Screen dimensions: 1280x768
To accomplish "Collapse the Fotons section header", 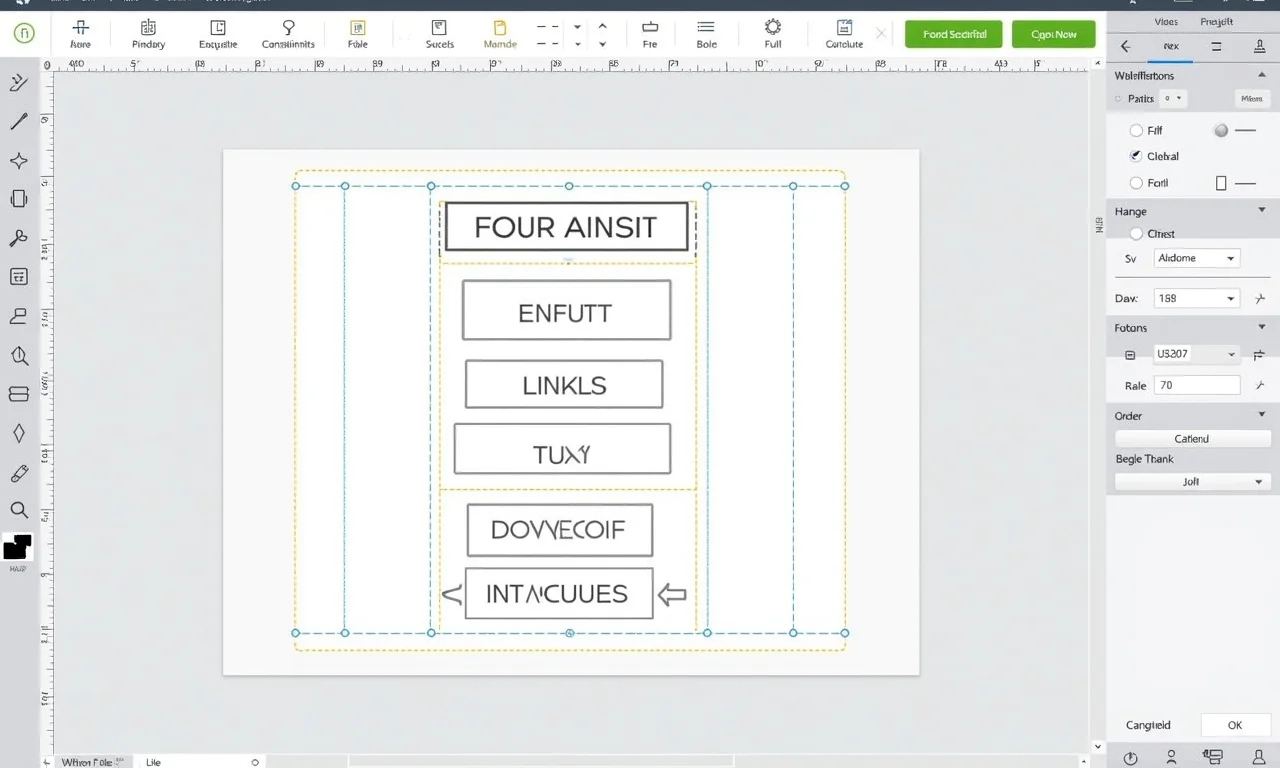I will point(1262,327).
